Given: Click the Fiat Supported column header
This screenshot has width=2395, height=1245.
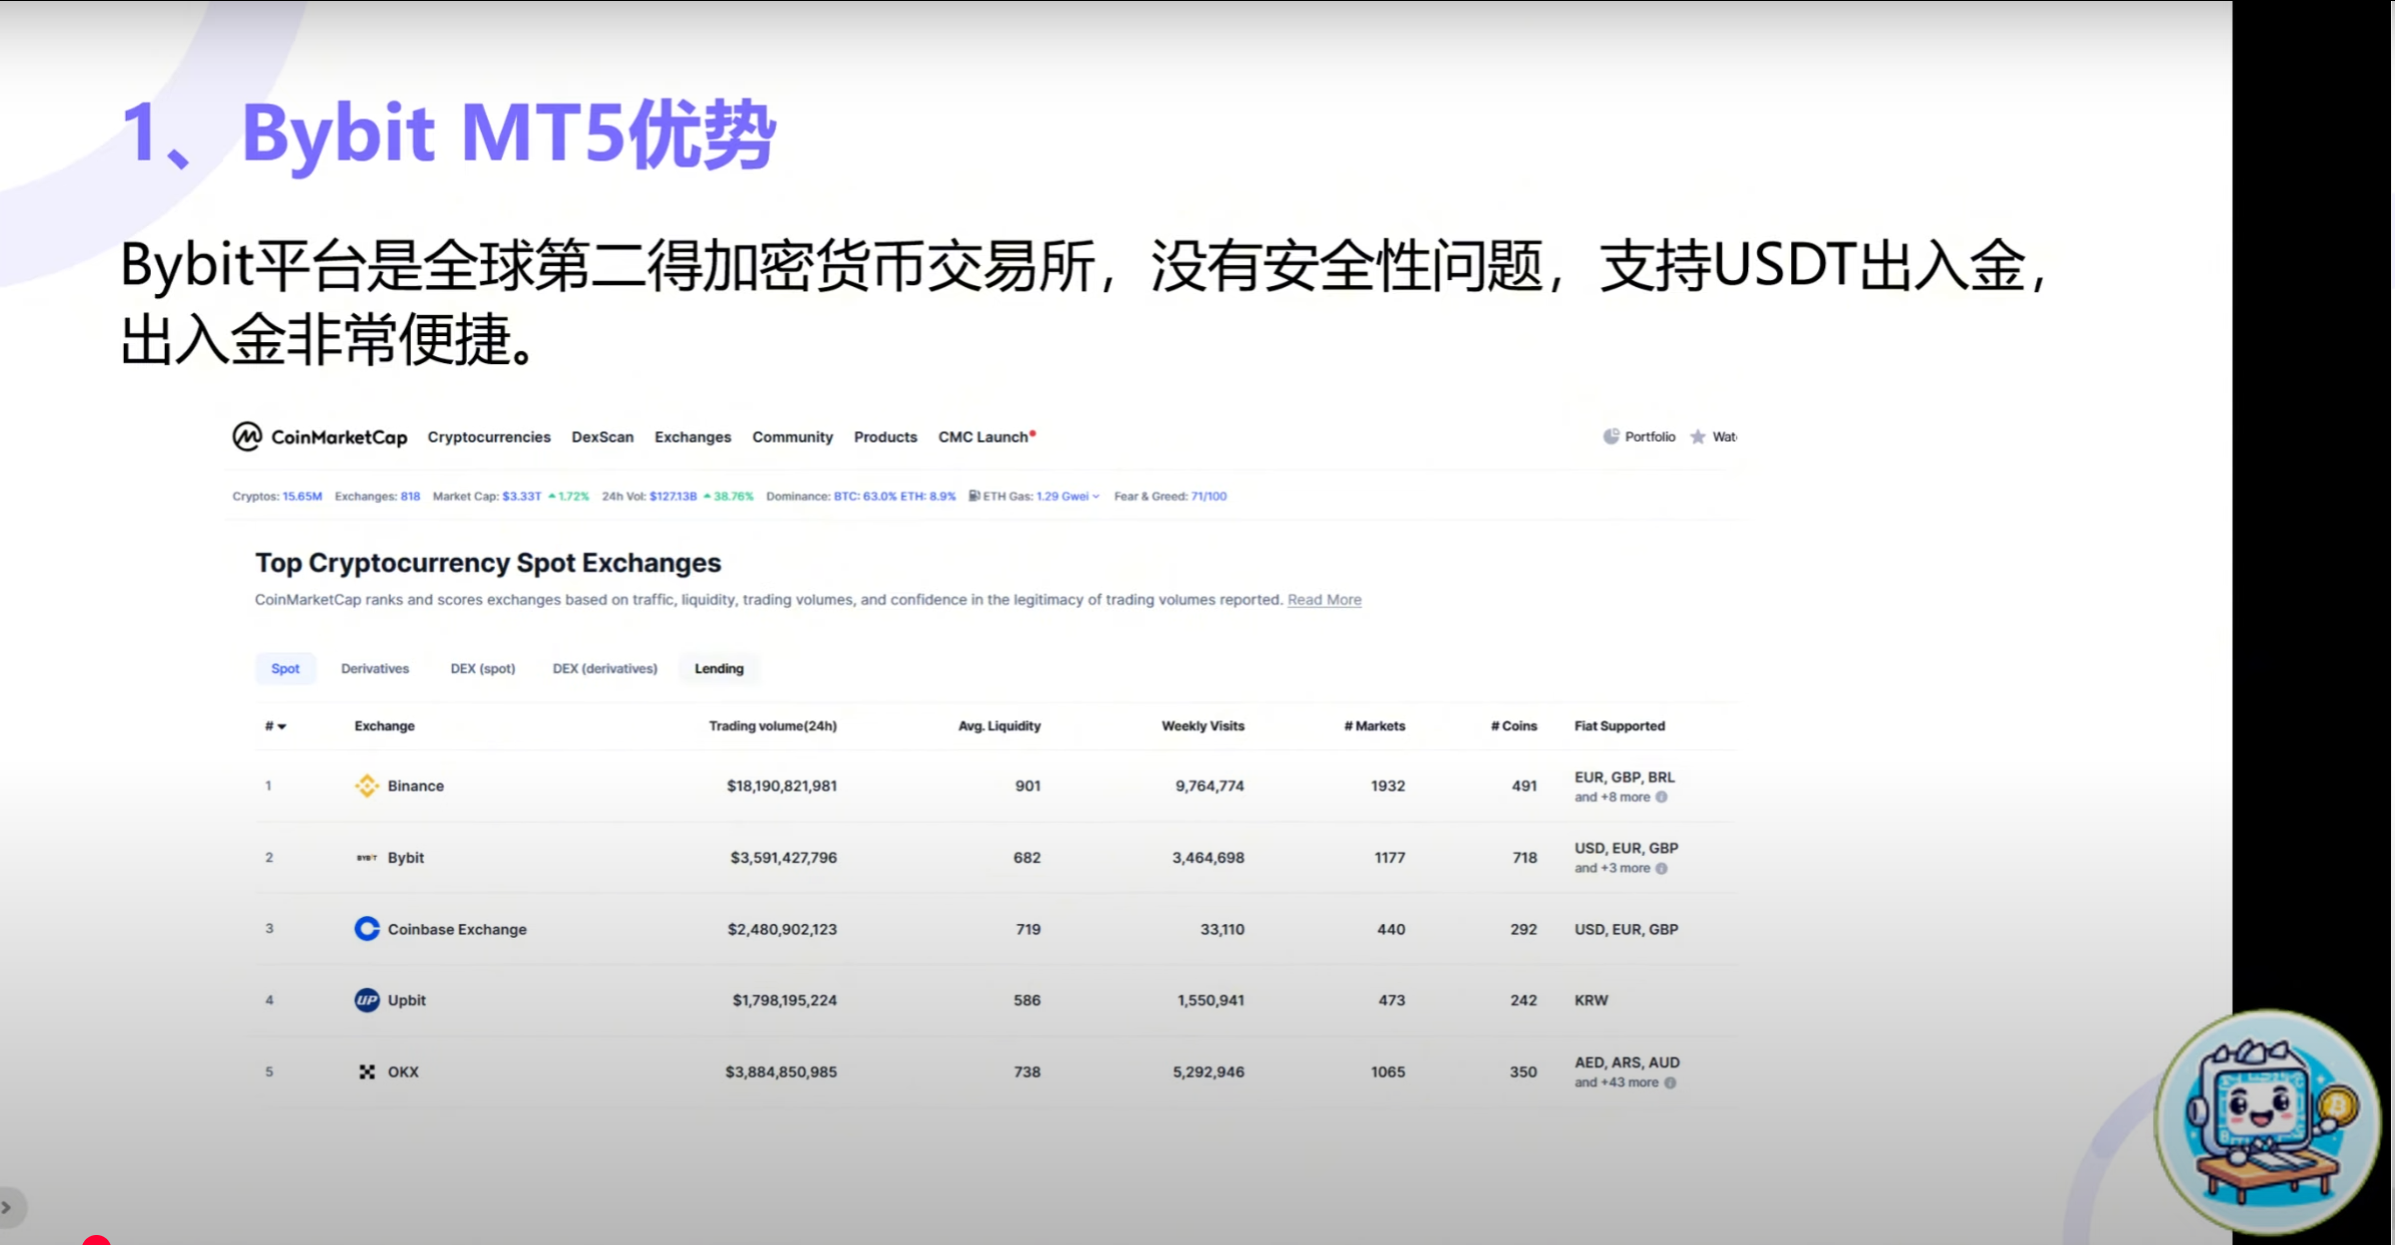Looking at the screenshot, I should (1619, 726).
